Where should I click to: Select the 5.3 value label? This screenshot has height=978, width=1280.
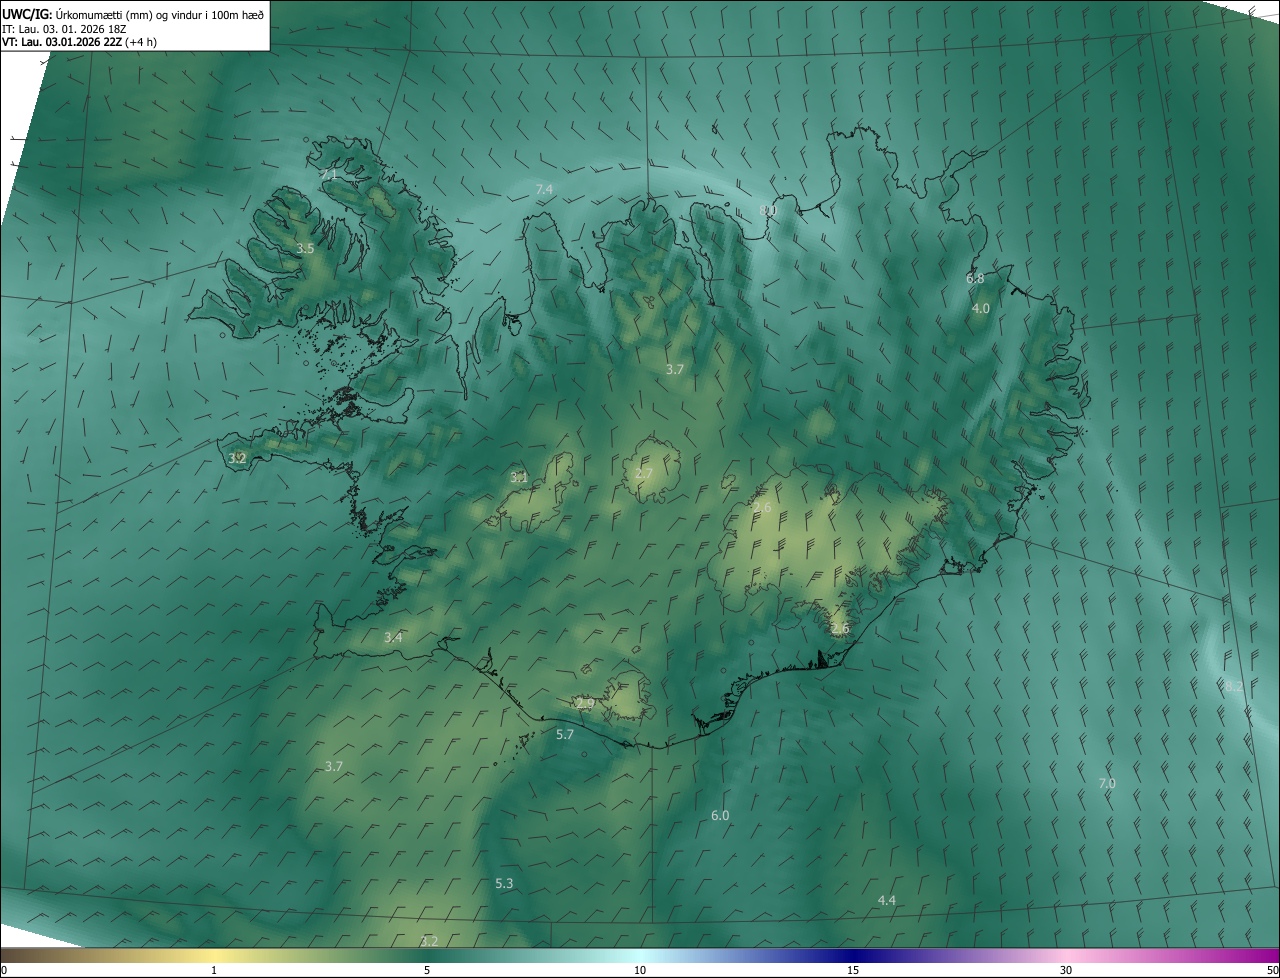click(x=504, y=884)
